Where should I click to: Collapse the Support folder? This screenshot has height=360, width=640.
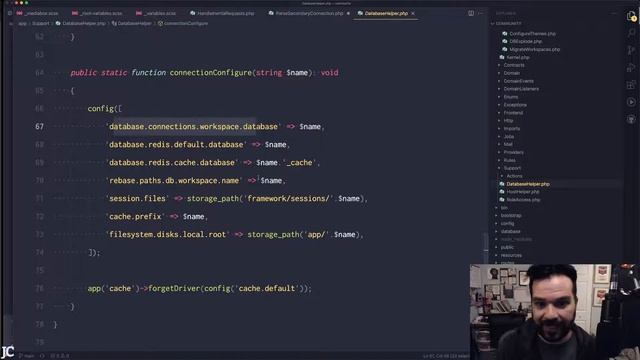[x=512, y=168]
